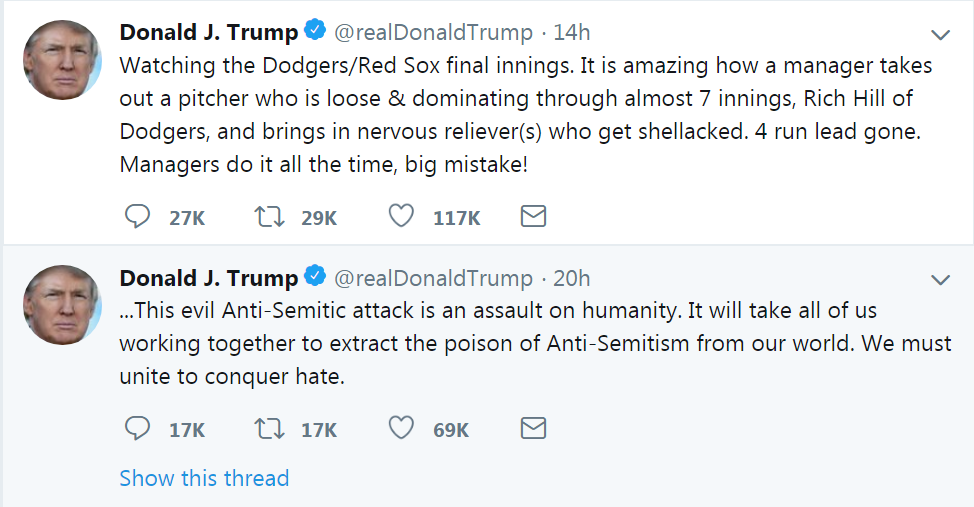
Task: Send the Dodgers tweet via direct message
Action: pos(533,217)
